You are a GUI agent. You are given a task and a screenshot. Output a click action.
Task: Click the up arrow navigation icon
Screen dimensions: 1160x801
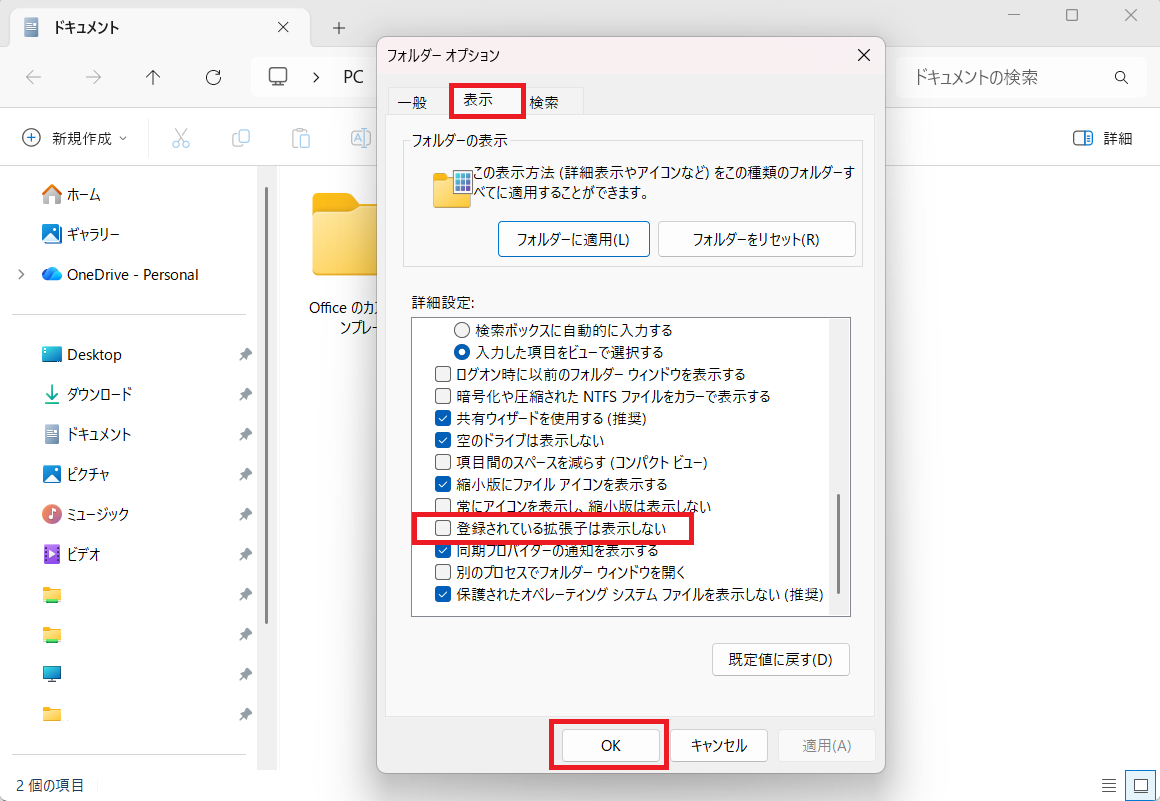[153, 77]
